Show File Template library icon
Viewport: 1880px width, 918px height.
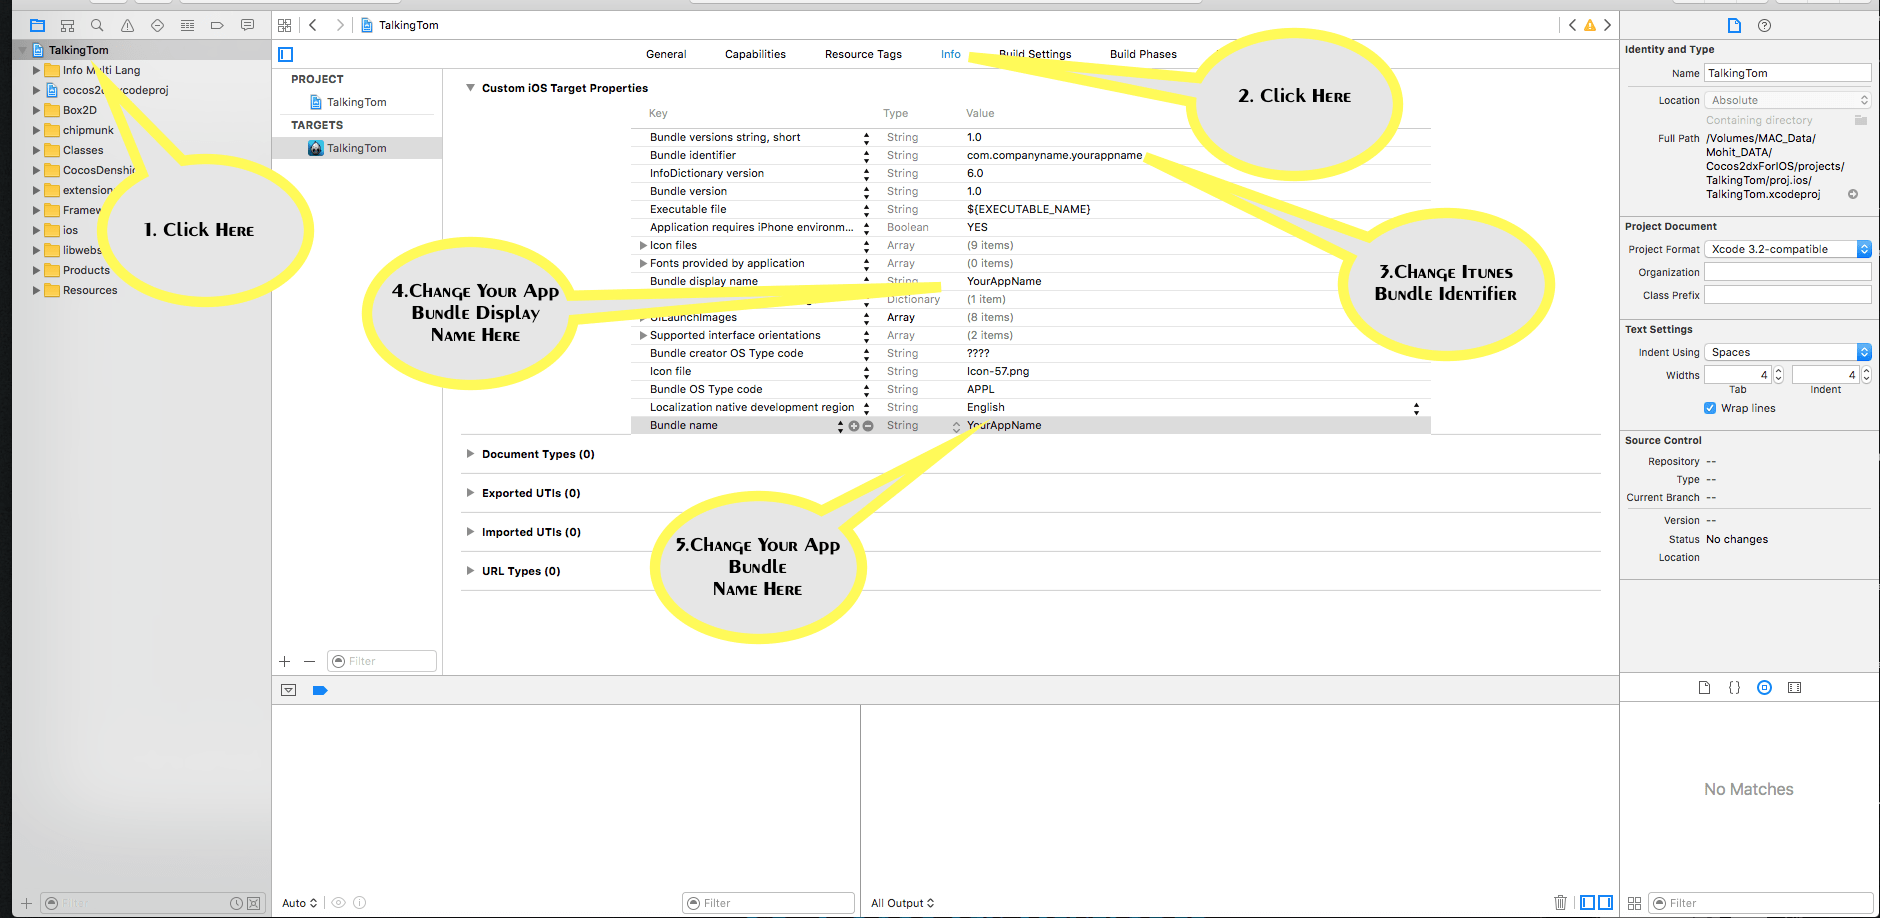pos(1704,687)
